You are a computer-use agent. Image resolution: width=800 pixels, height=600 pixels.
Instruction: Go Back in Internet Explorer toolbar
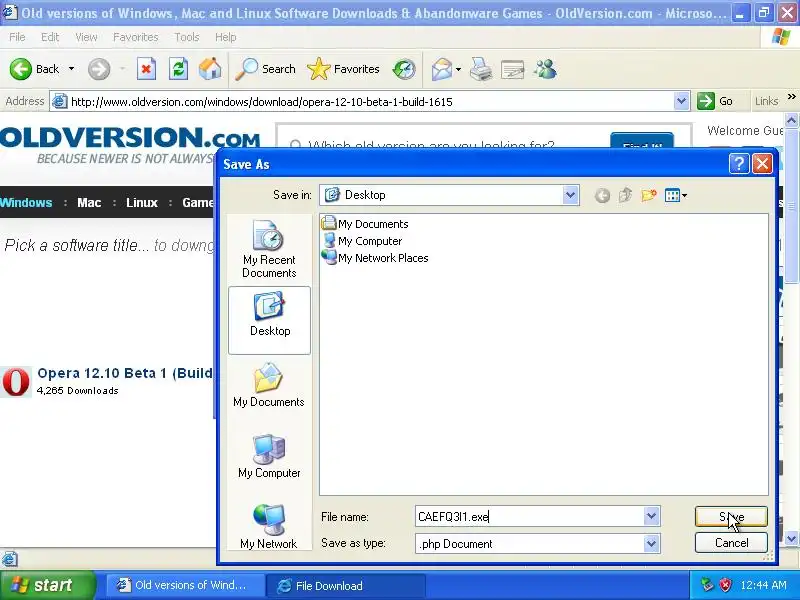35,69
